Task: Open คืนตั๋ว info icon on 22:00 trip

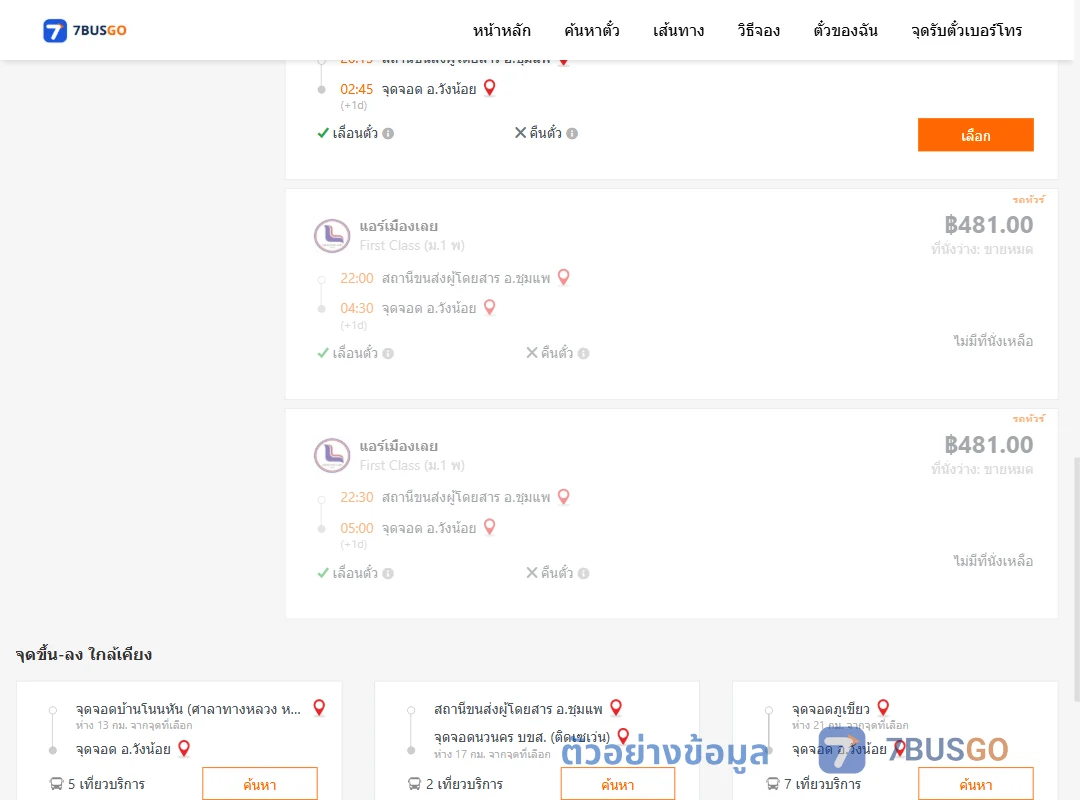Action: pyautogui.click(x=583, y=353)
